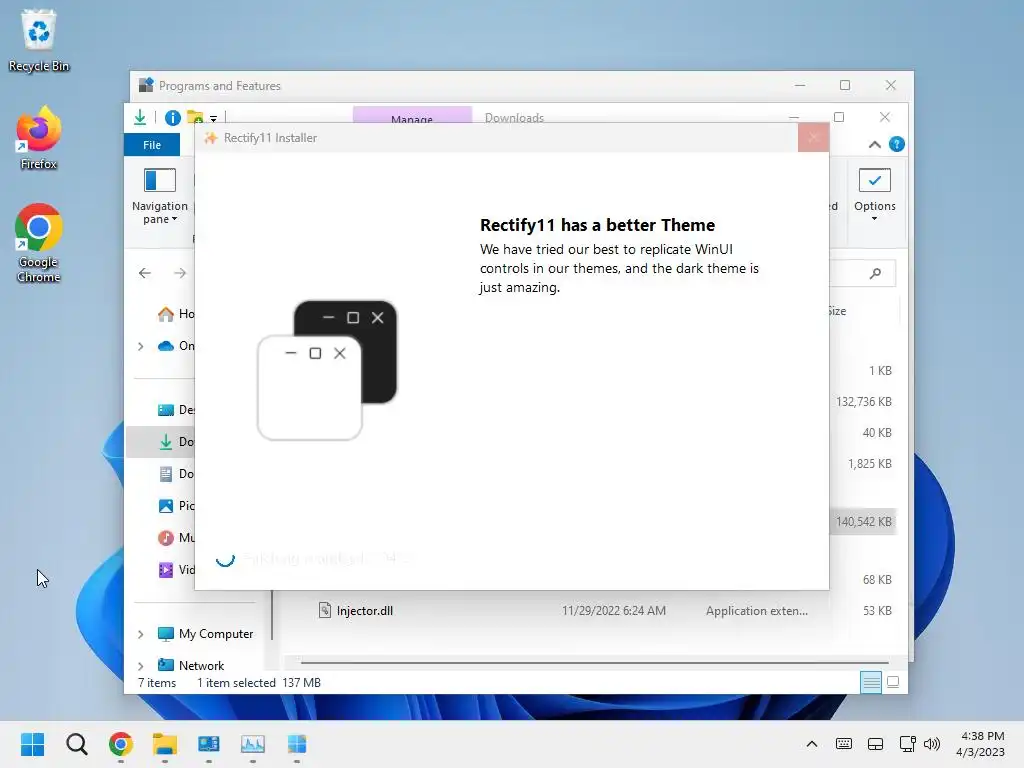The height and width of the screenshot is (768, 1024).
Task: Open the network tray icon
Action: 907,744
